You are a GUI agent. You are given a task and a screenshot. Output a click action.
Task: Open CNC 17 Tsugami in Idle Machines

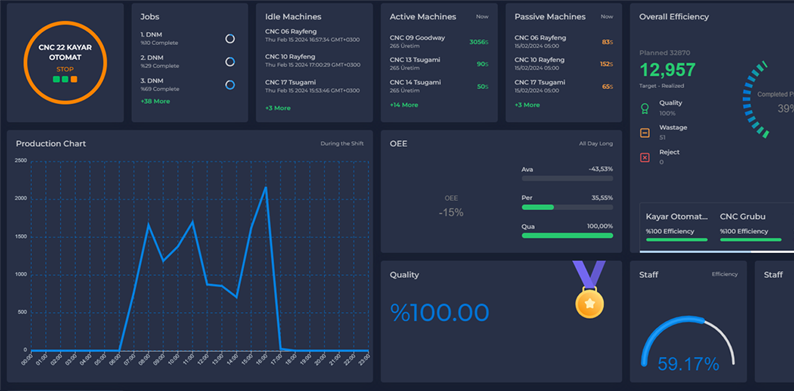coord(312,86)
